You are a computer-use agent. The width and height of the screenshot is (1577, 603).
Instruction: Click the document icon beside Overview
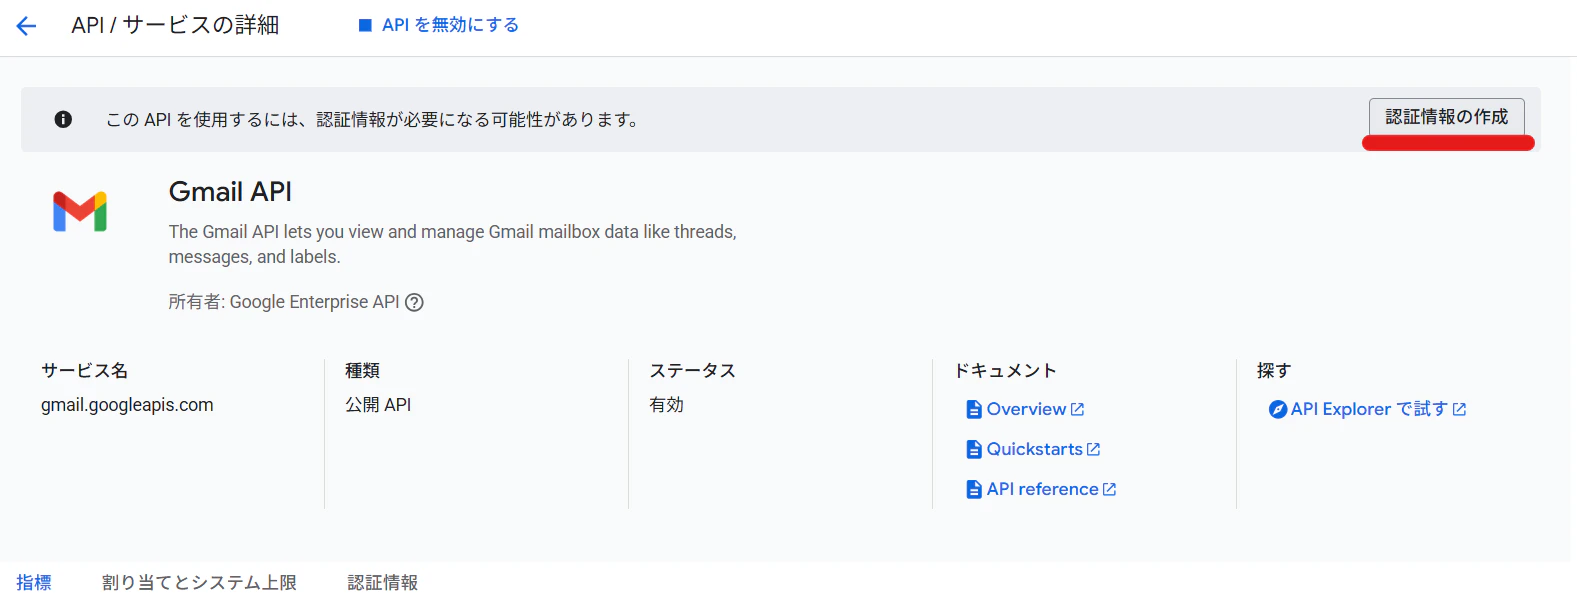pyautogui.click(x=974, y=409)
